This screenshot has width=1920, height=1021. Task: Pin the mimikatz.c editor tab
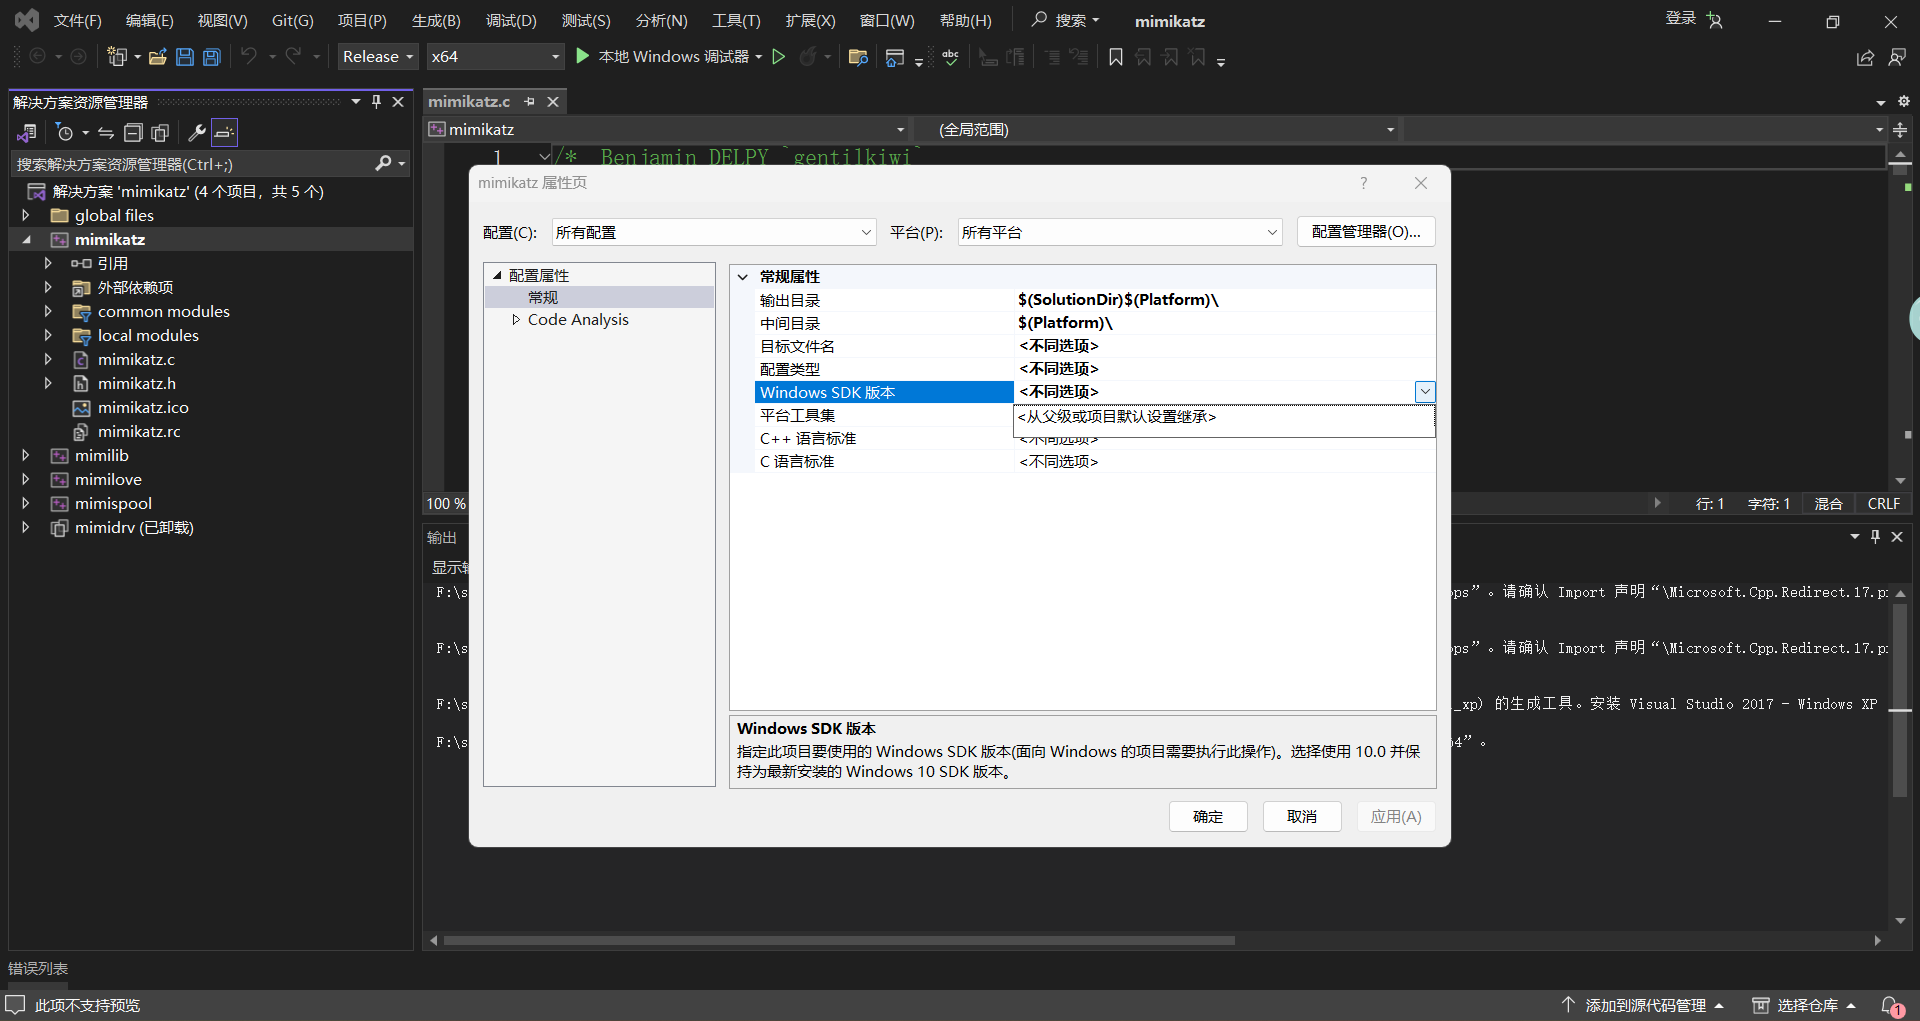pyautogui.click(x=530, y=101)
